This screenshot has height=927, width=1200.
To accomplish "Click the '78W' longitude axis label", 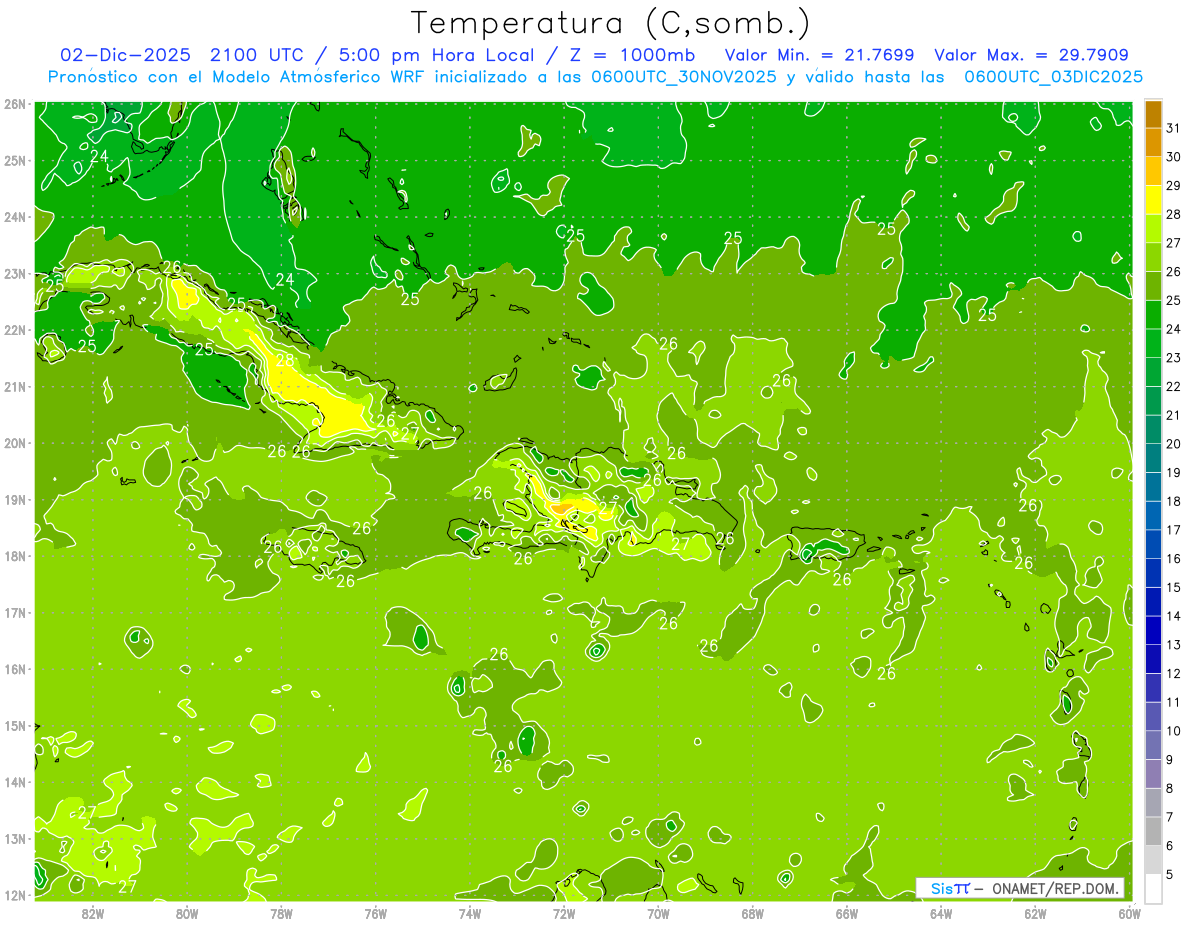I will click(x=281, y=913).
